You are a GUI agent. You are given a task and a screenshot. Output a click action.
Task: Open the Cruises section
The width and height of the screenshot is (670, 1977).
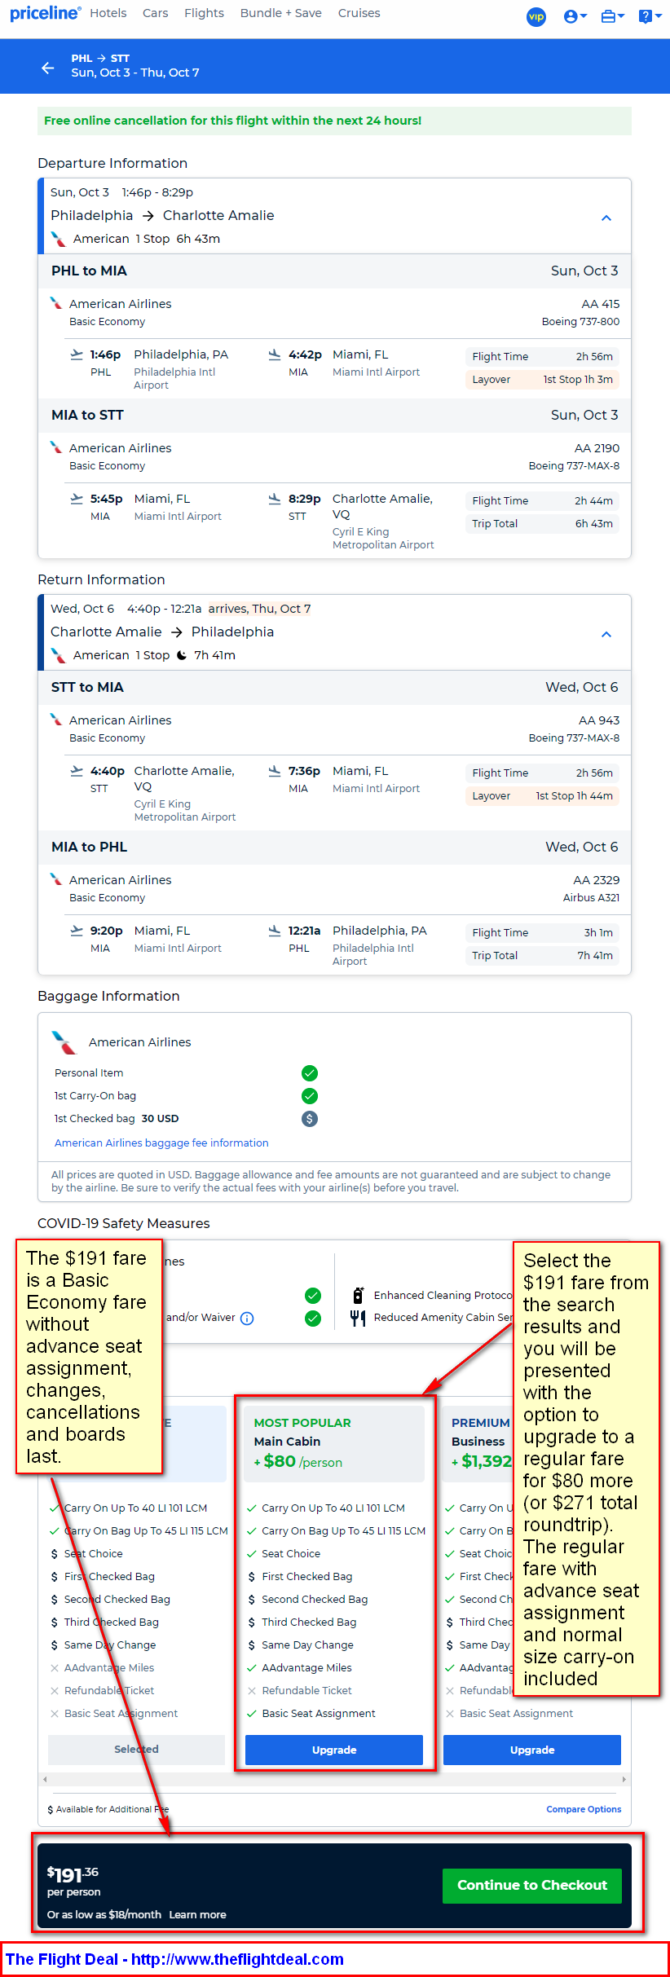tap(359, 13)
